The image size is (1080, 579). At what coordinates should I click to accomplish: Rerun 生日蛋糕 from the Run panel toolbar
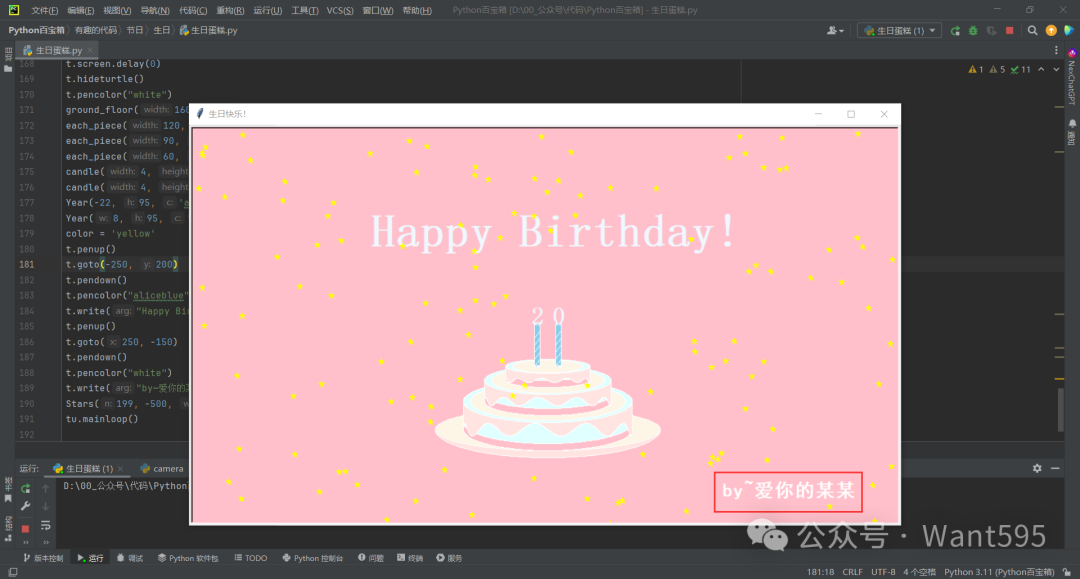[25, 488]
